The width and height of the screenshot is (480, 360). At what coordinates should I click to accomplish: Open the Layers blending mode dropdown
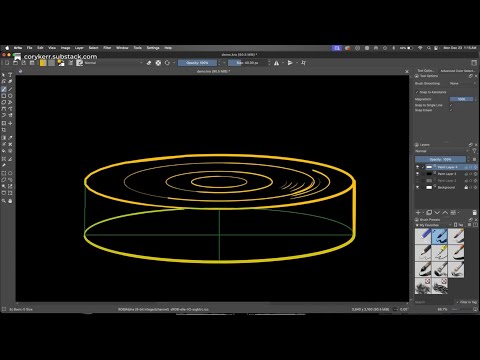[442, 151]
